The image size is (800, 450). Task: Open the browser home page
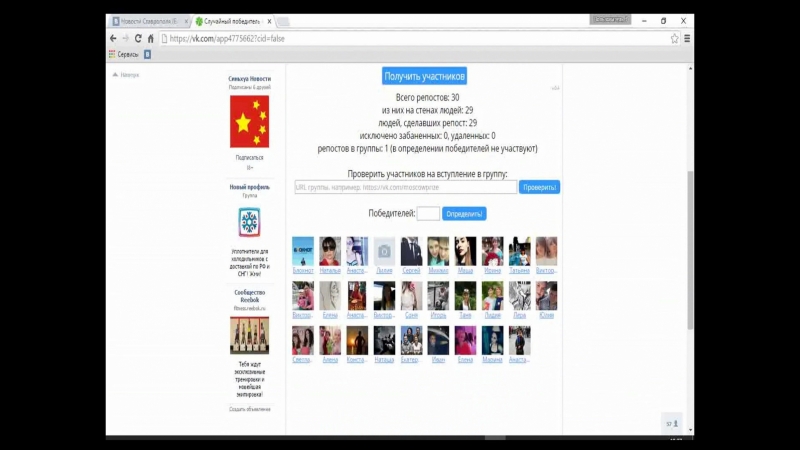(151, 38)
